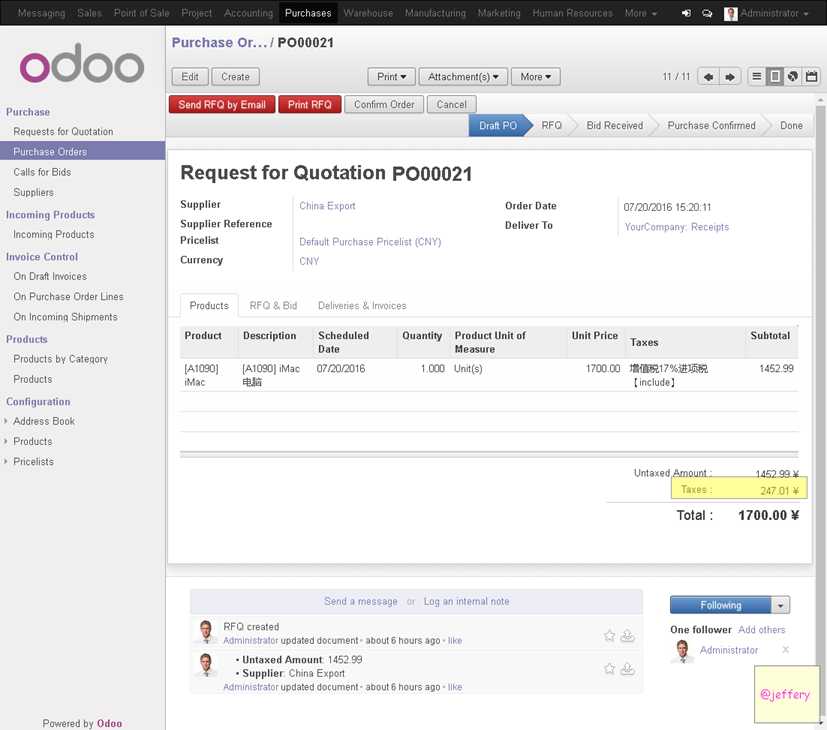Like the RFQ created message
Screen dimensions: 827x730
455,640
